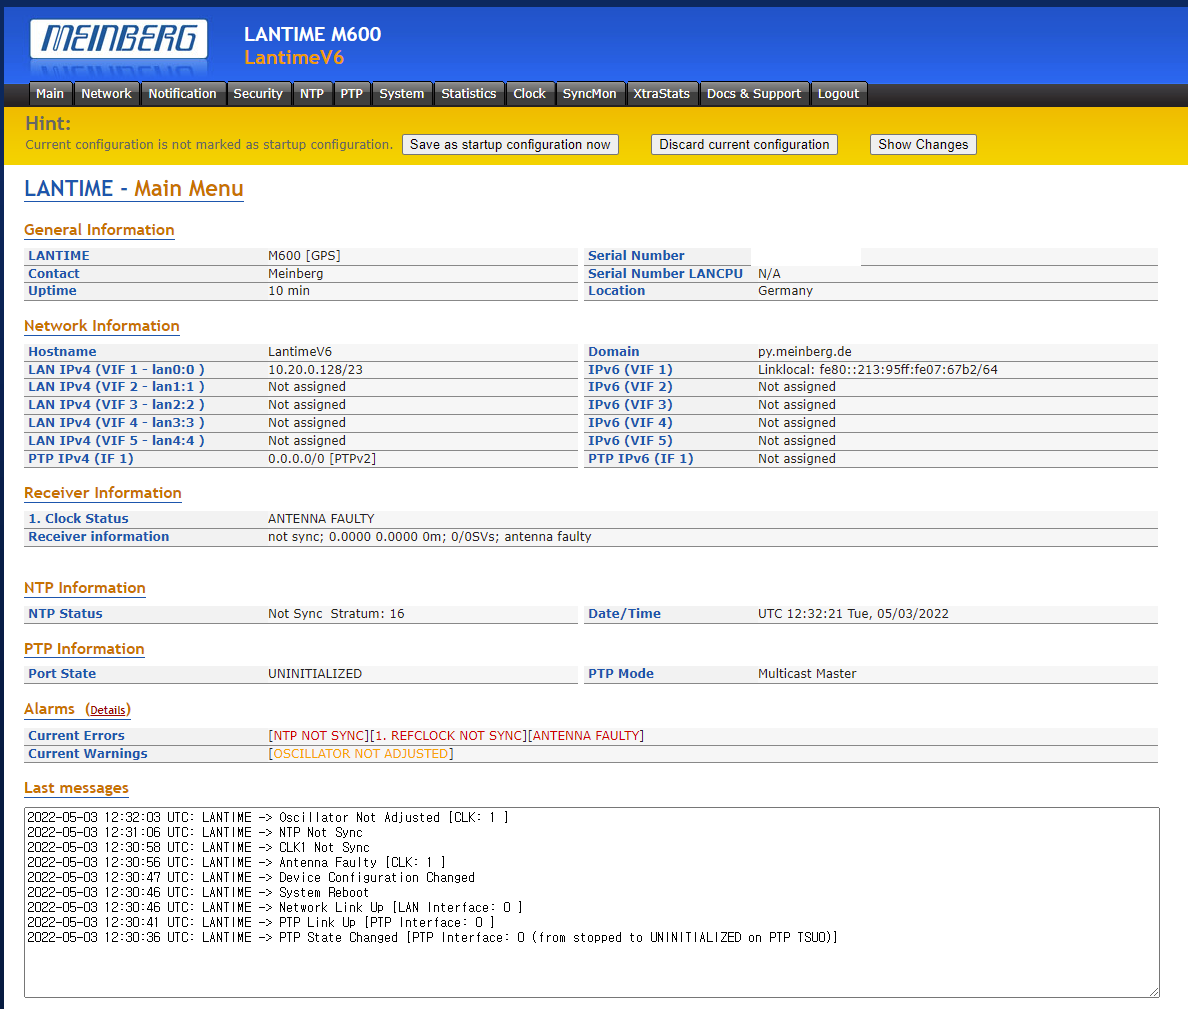Click the Multicast Master value
The height and width of the screenshot is (1009, 1188).
(807, 674)
